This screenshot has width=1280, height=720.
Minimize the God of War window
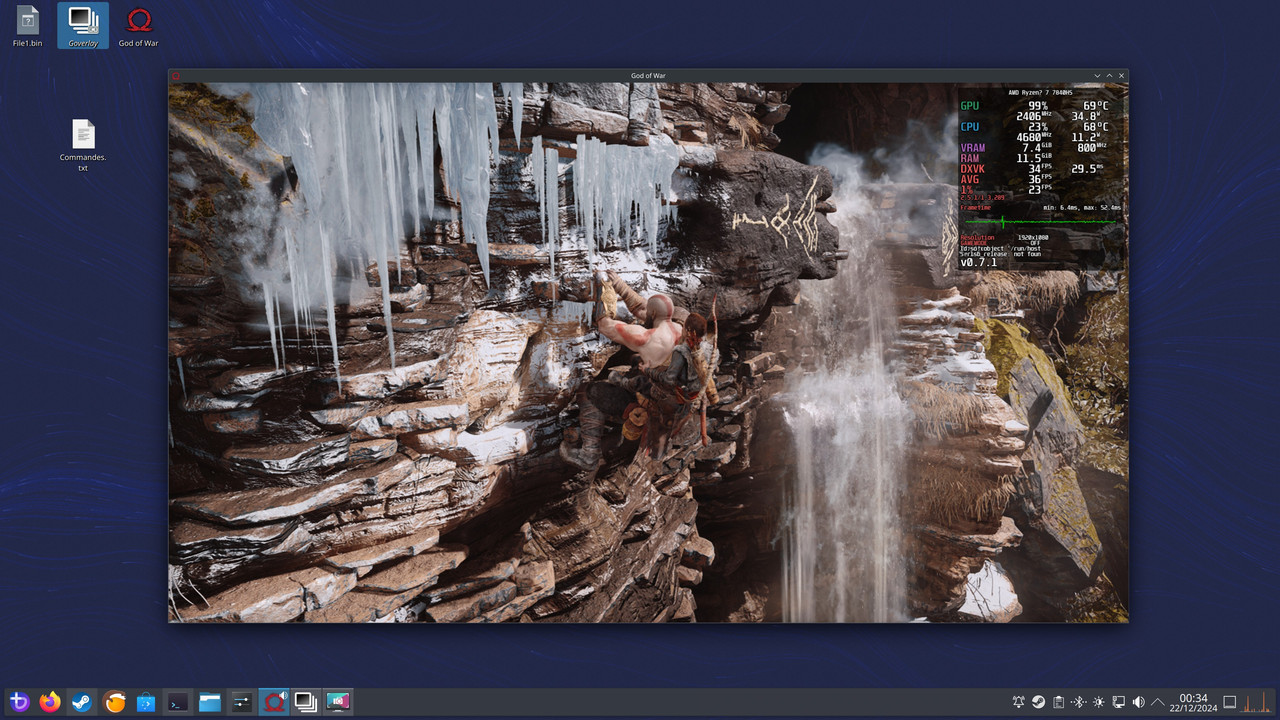tap(1097, 76)
